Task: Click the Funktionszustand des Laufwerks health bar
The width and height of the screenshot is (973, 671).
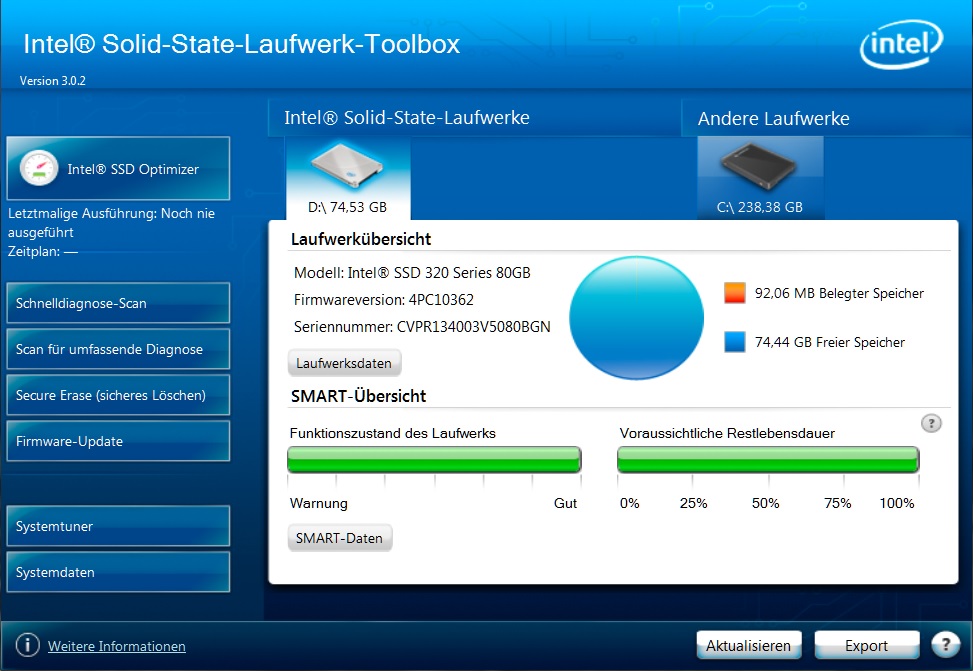Action: (434, 460)
